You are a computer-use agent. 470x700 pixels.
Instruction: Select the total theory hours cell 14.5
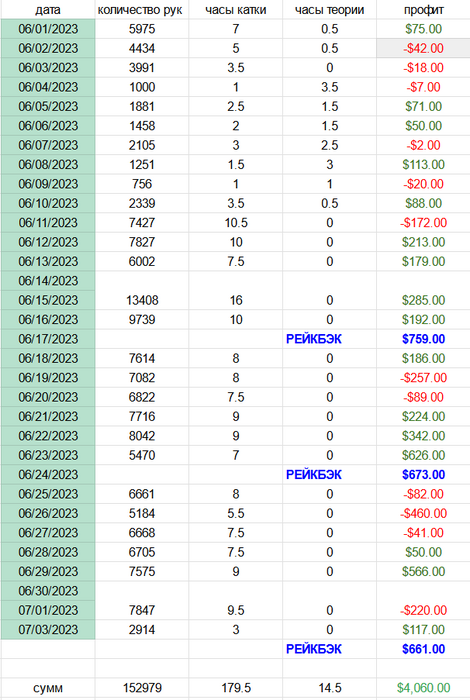point(329,688)
